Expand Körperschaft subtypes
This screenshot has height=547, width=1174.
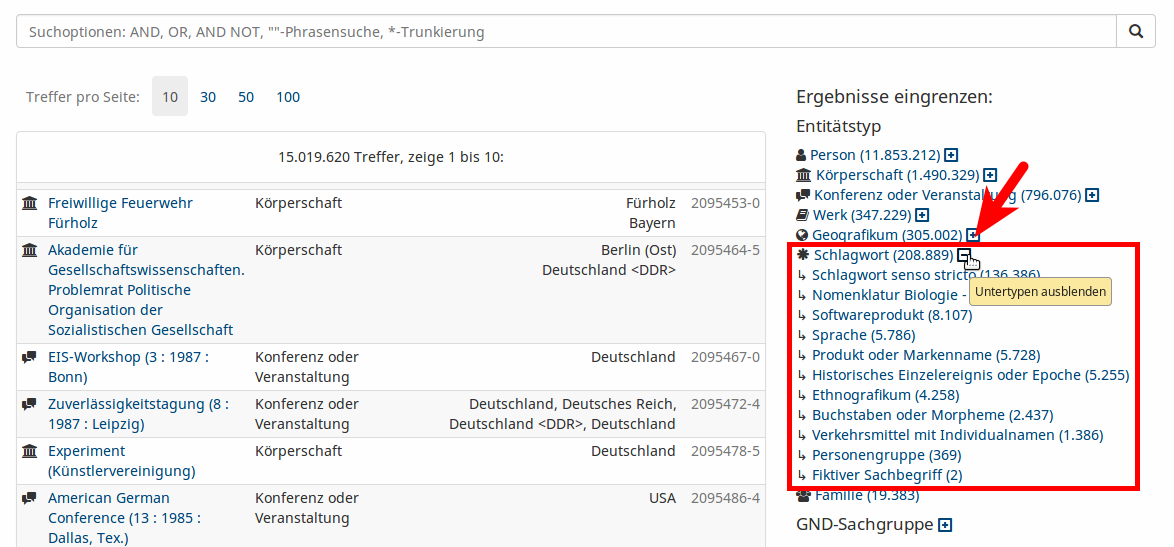click(x=990, y=175)
